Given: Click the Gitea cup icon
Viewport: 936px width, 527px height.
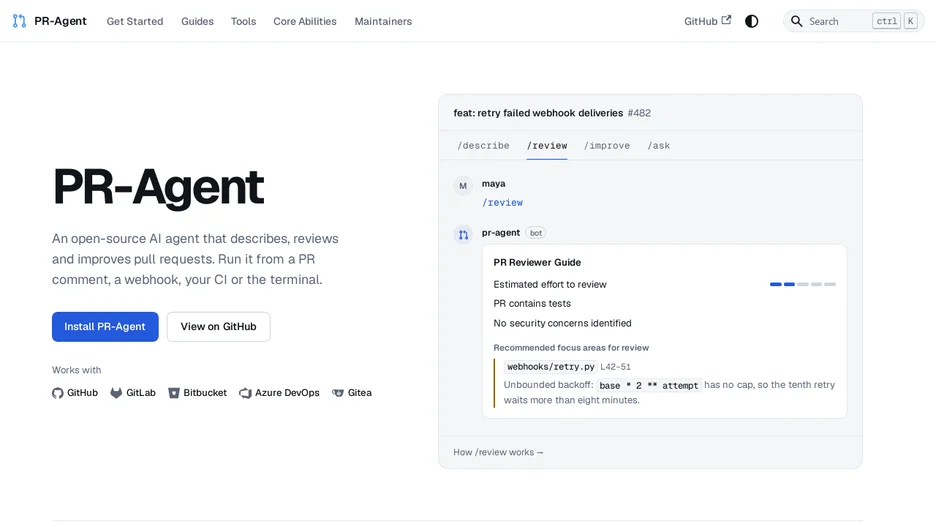Looking at the screenshot, I should [338, 393].
